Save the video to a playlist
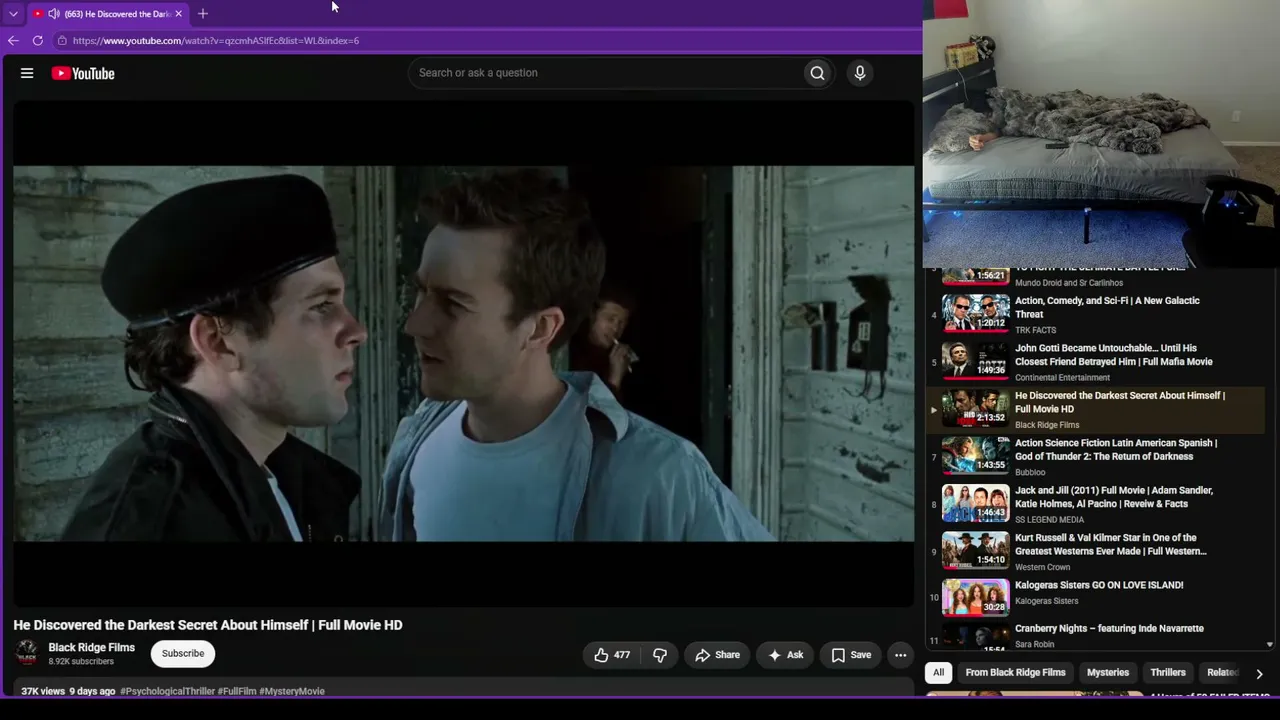The width and height of the screenshot is (1280, 720). click(x=851, y=655)
